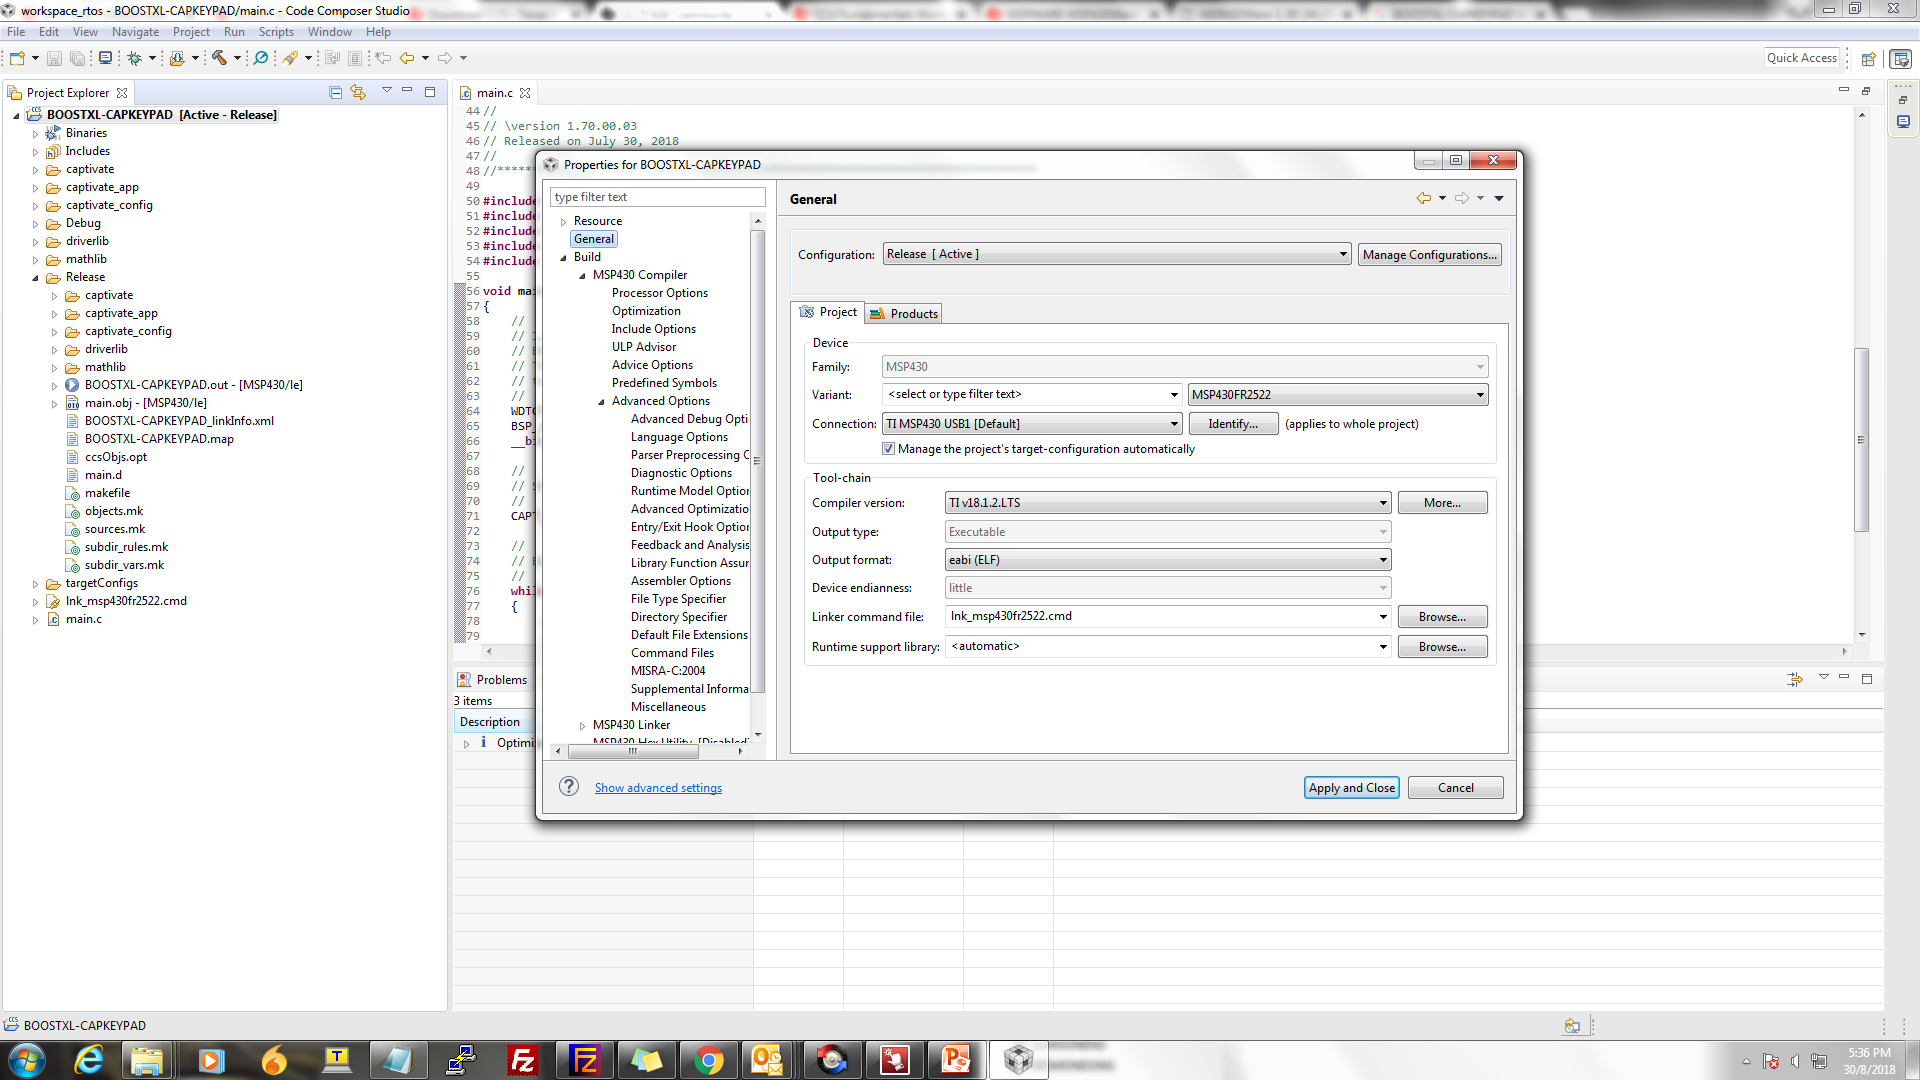This screenshot has height=1080, width=1920.
Task: Open Internet Explorer from taskbar
Action: 89,1060
